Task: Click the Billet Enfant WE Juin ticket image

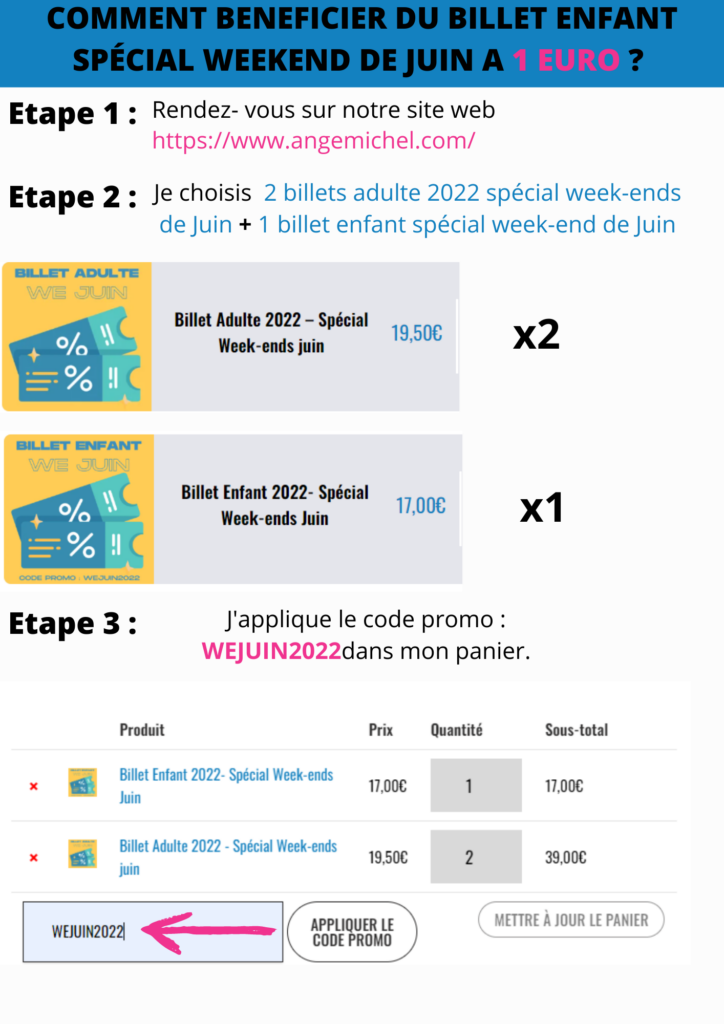Action: [x=79, y=509]
